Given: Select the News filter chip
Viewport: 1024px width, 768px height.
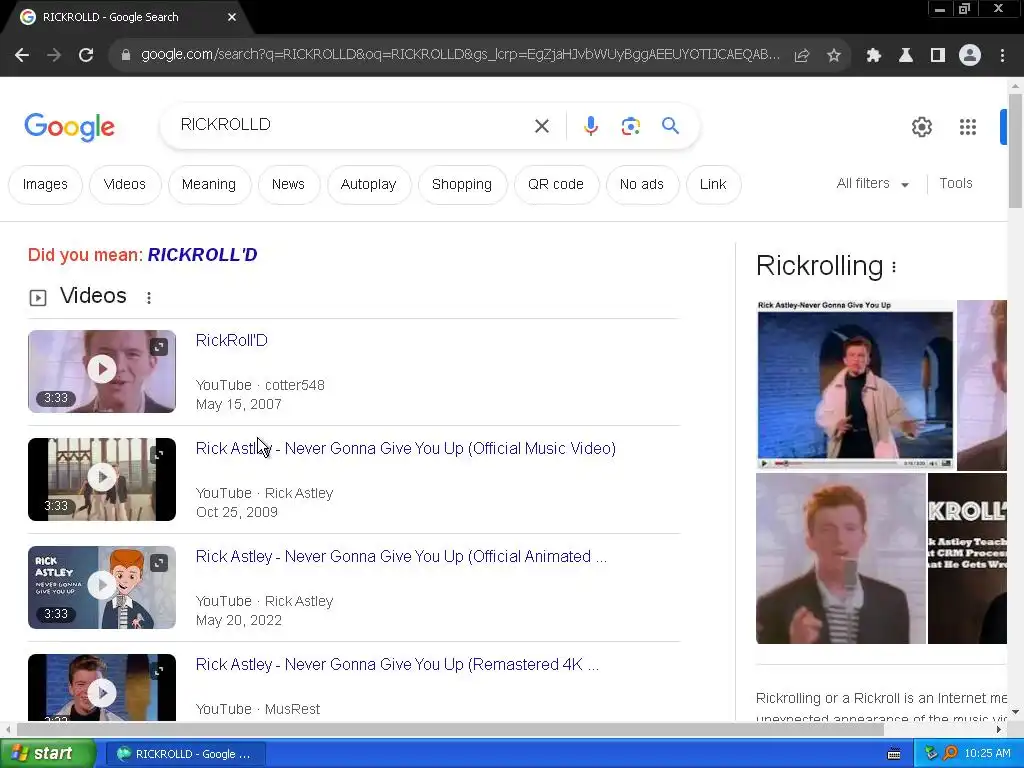Looking at the screenshot, I should coord(288,184).
